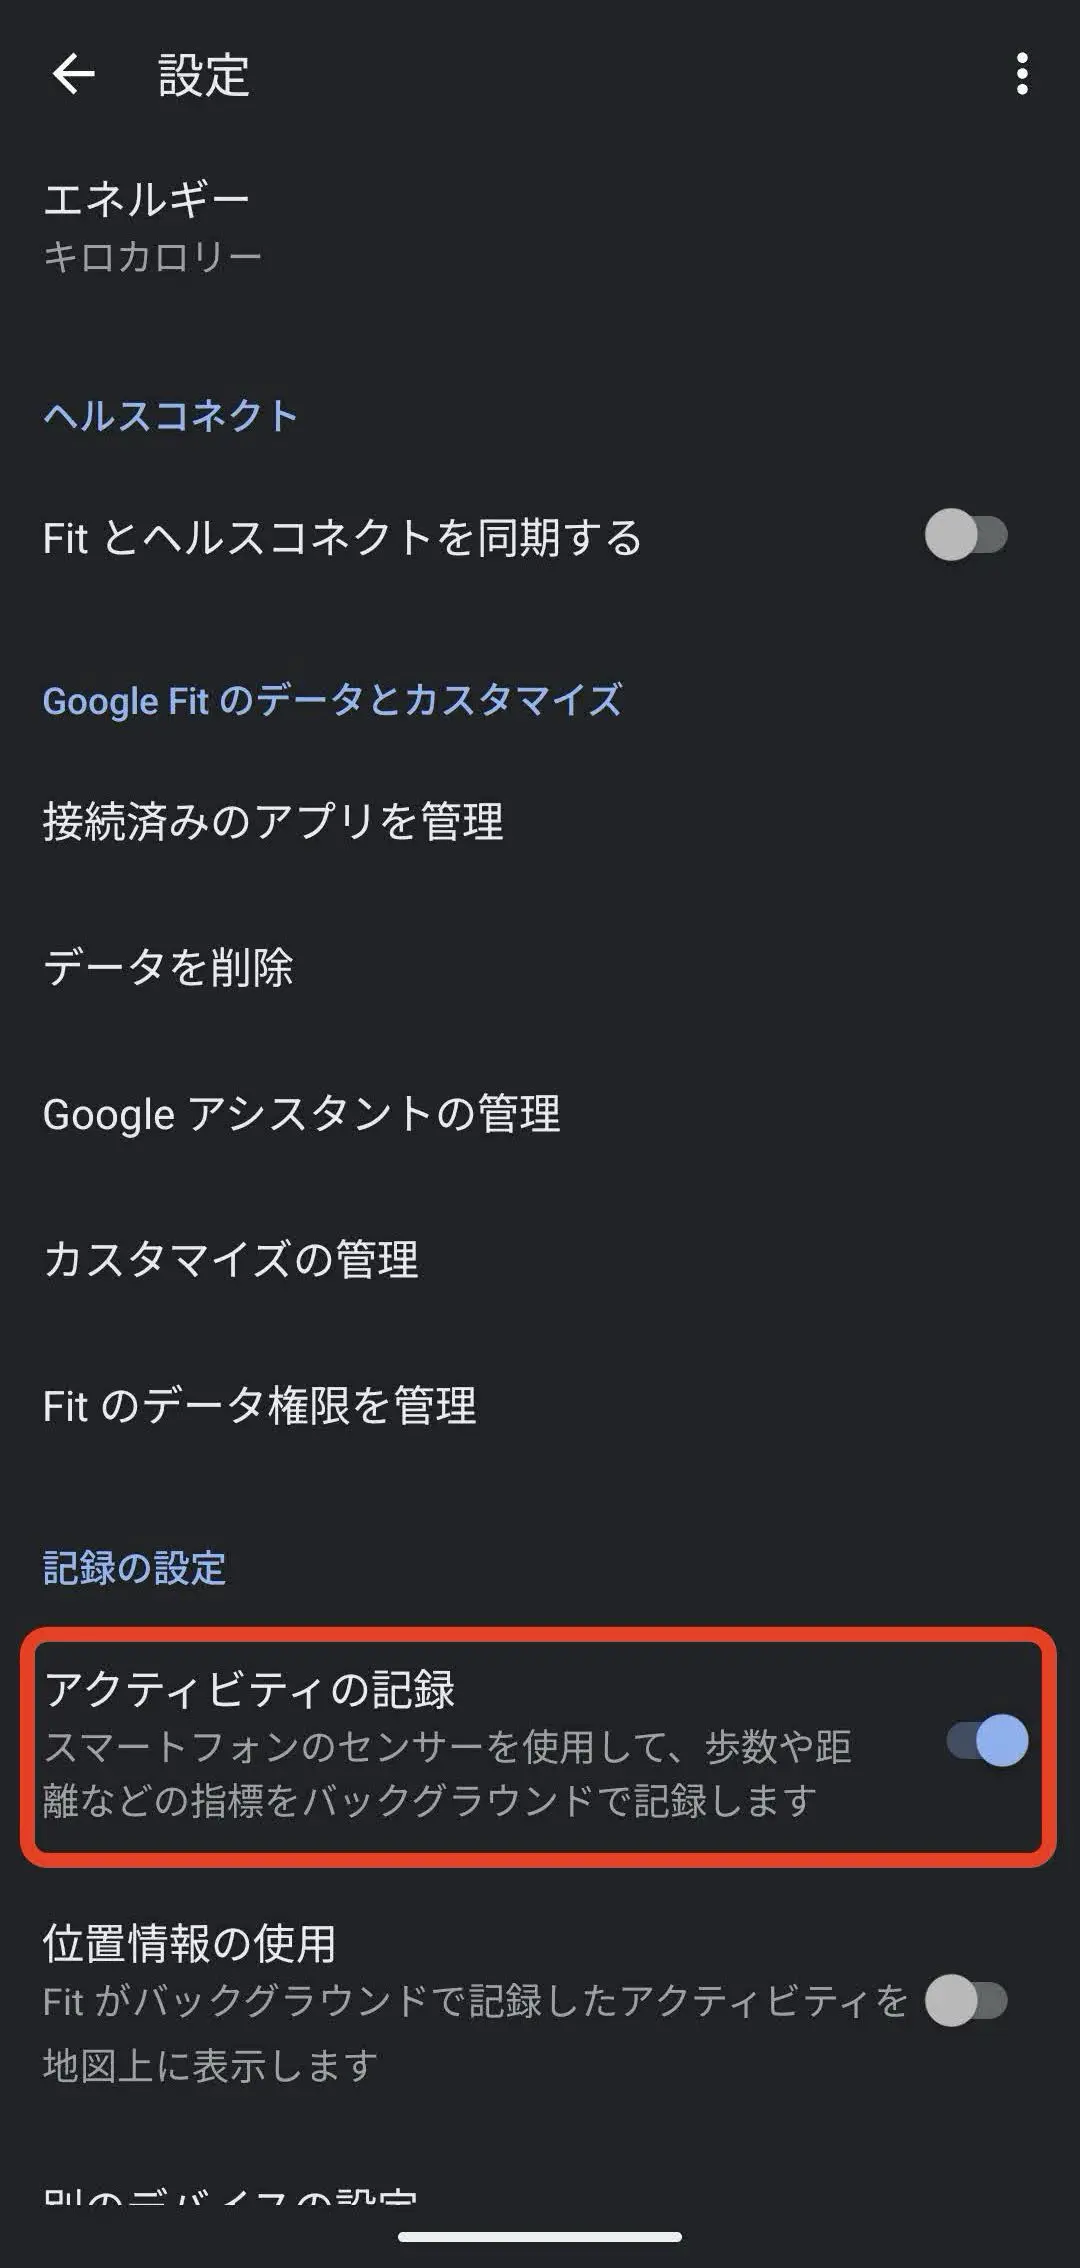Viewport: 1080px width, 2268px height.
Task: Enable 位置情報の使用 toggle
Action: pos(965,2001)
